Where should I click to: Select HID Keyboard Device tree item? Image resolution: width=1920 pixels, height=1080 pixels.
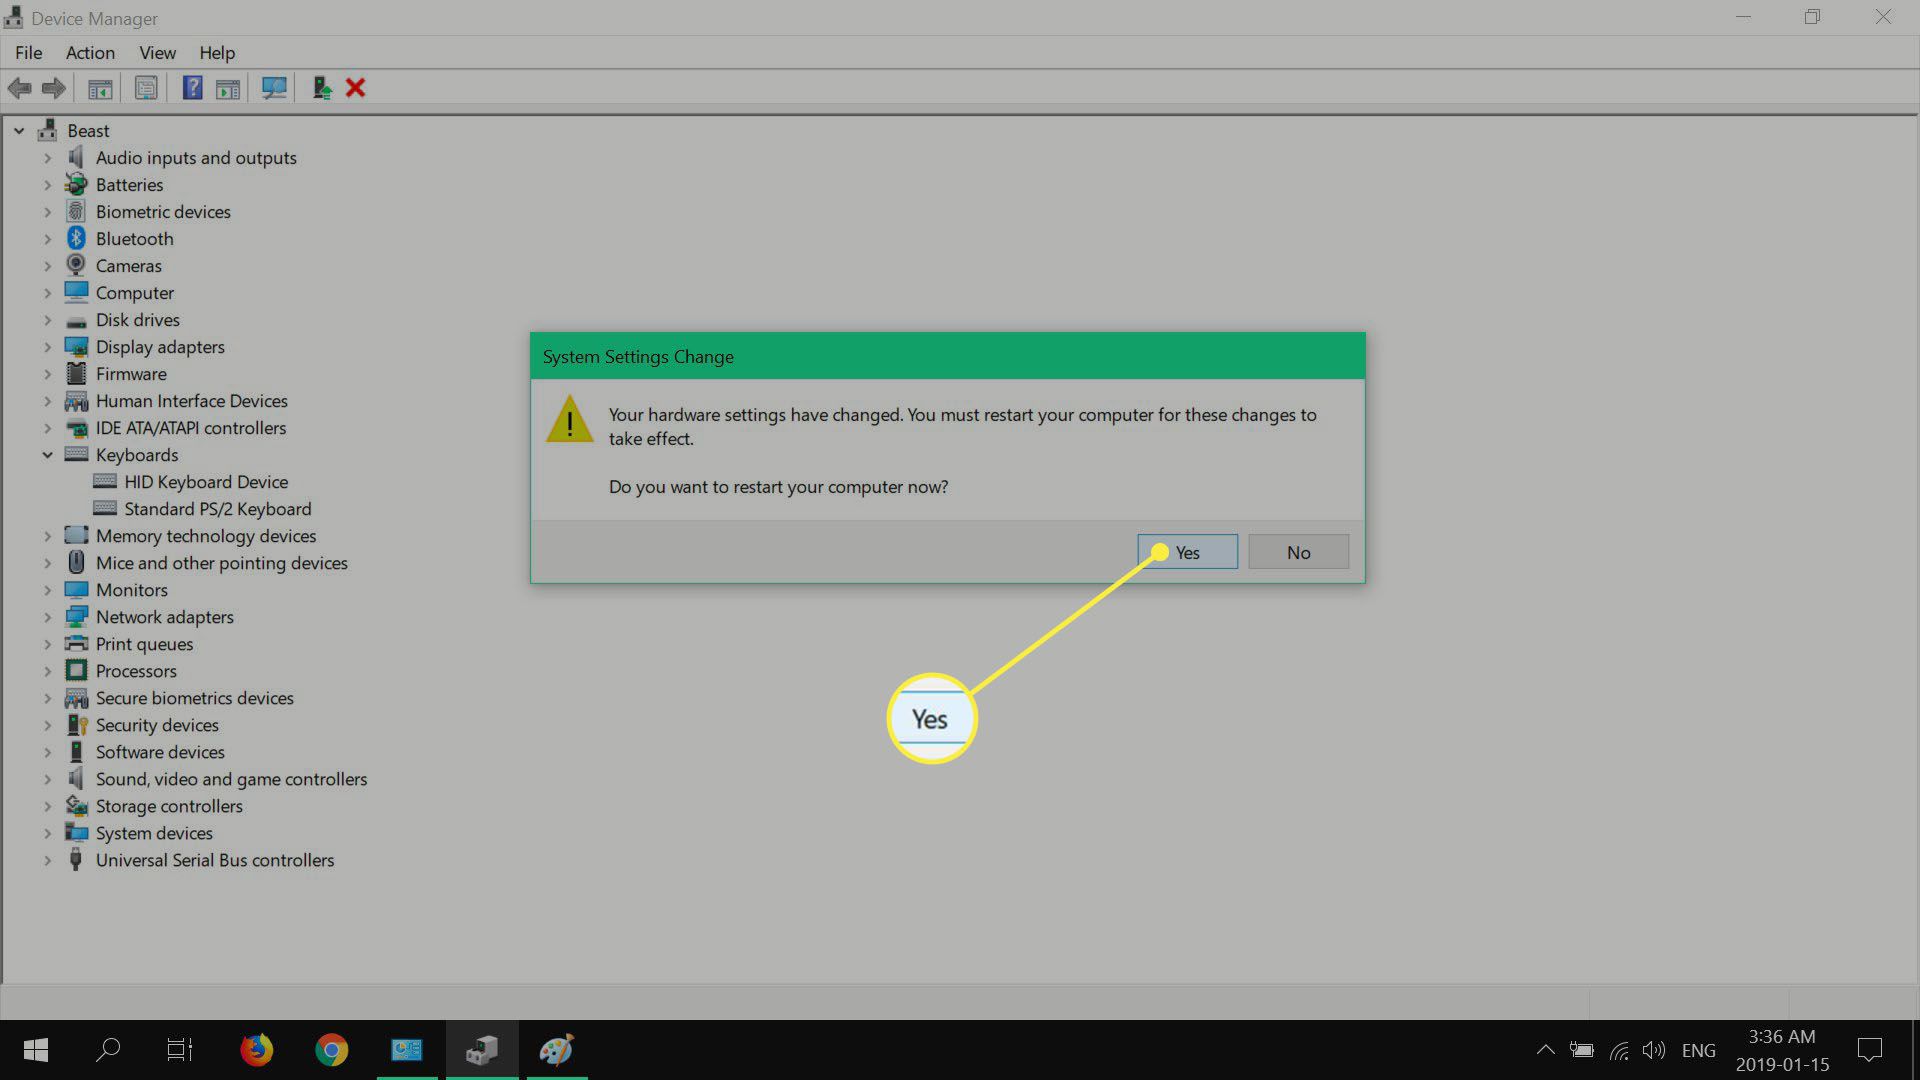(206, 481)
